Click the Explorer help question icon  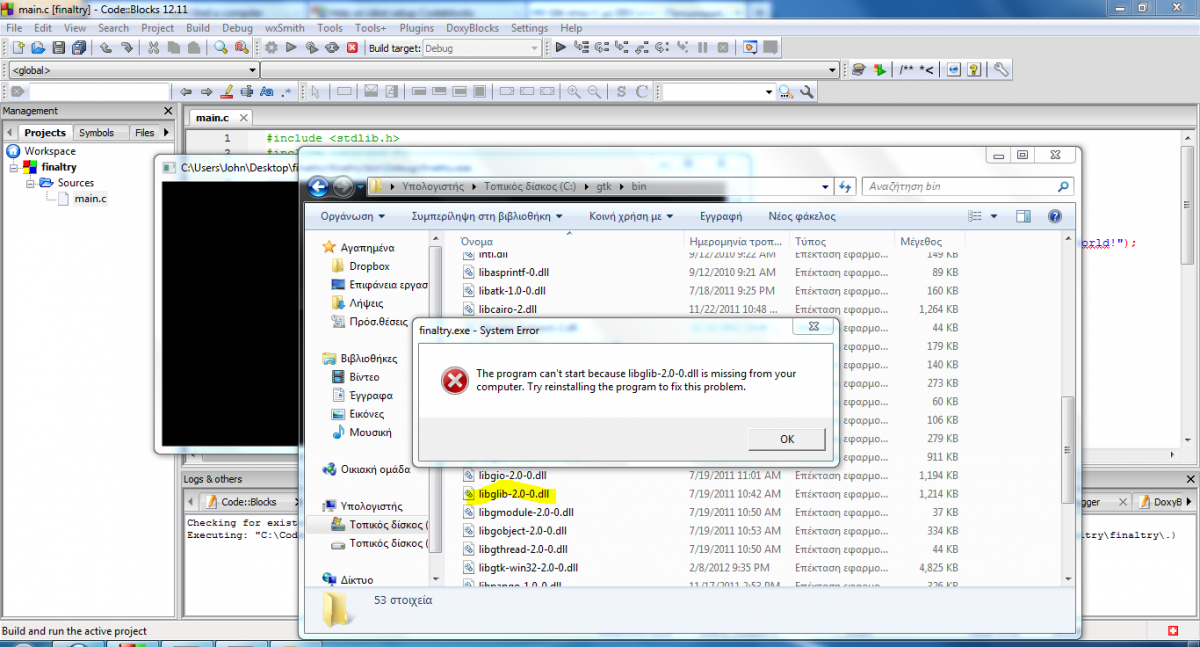click(1054, 216)
